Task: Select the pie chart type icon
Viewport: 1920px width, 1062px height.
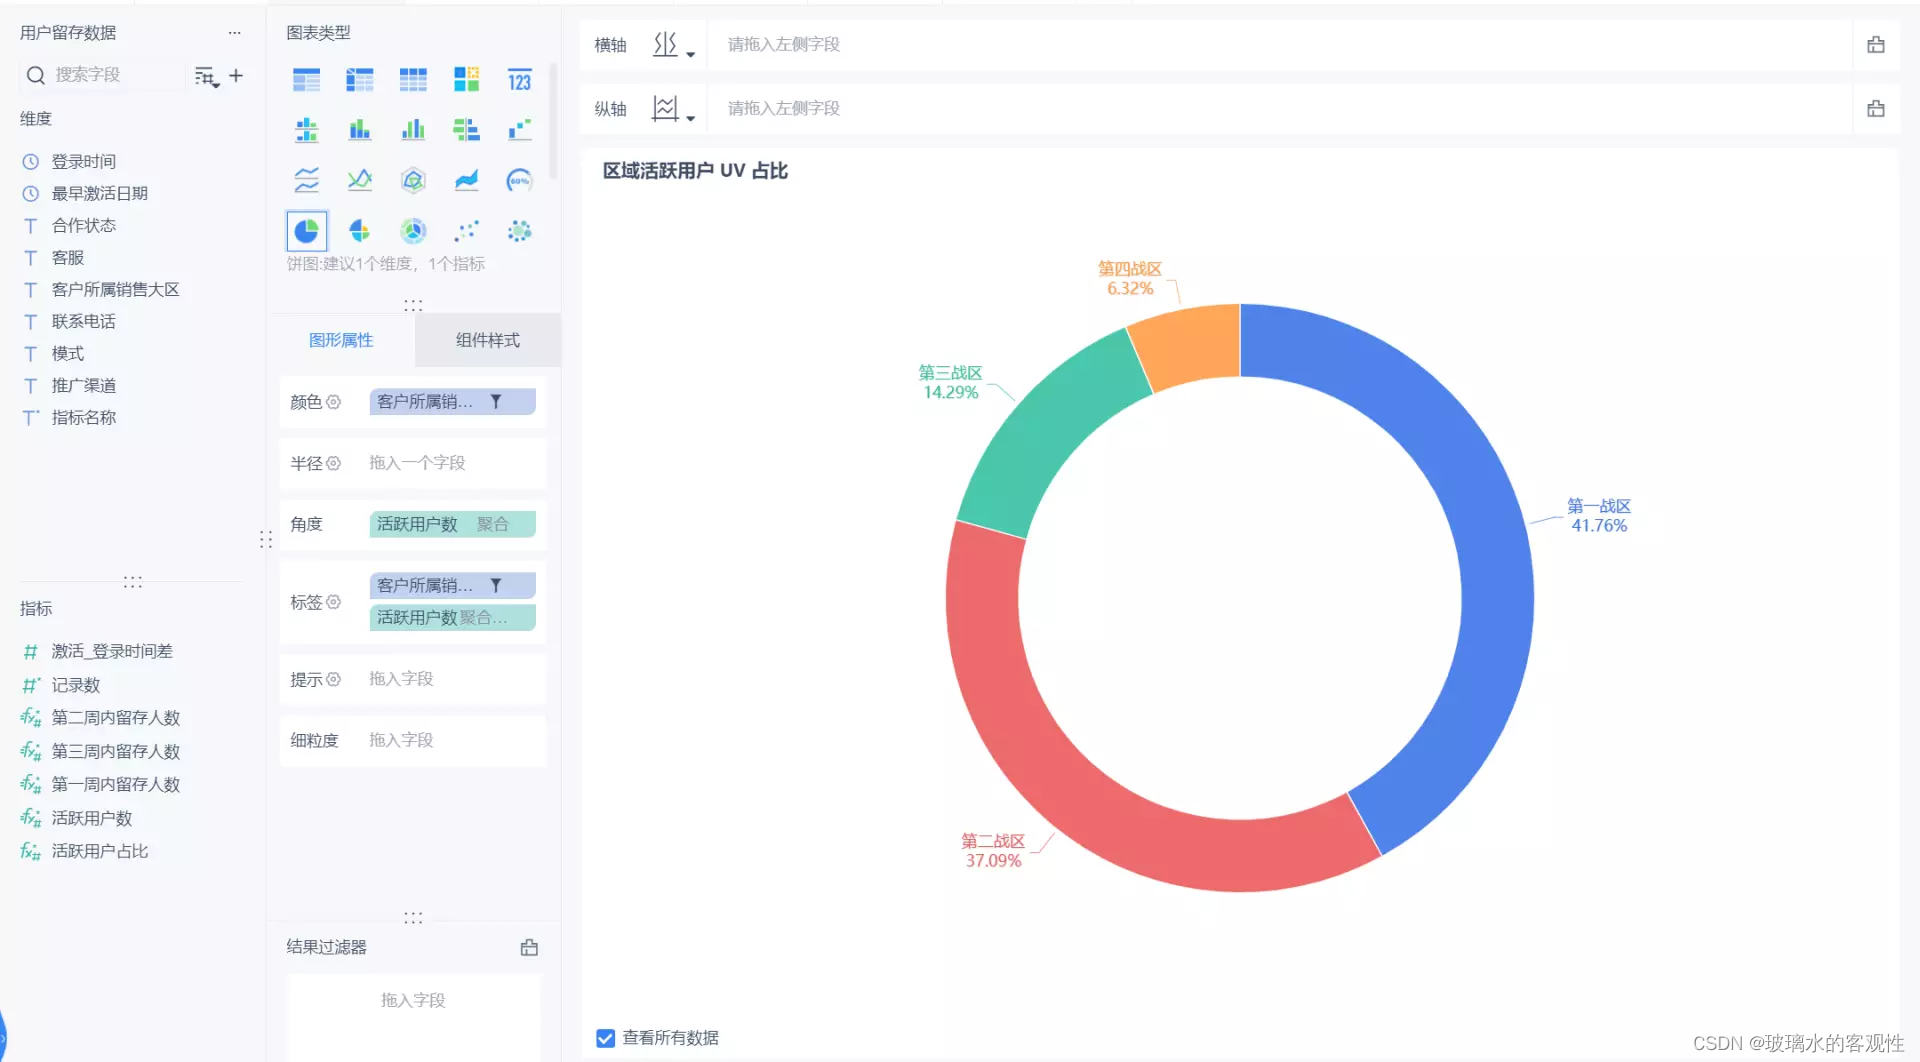Action: (x=306, y=231)
